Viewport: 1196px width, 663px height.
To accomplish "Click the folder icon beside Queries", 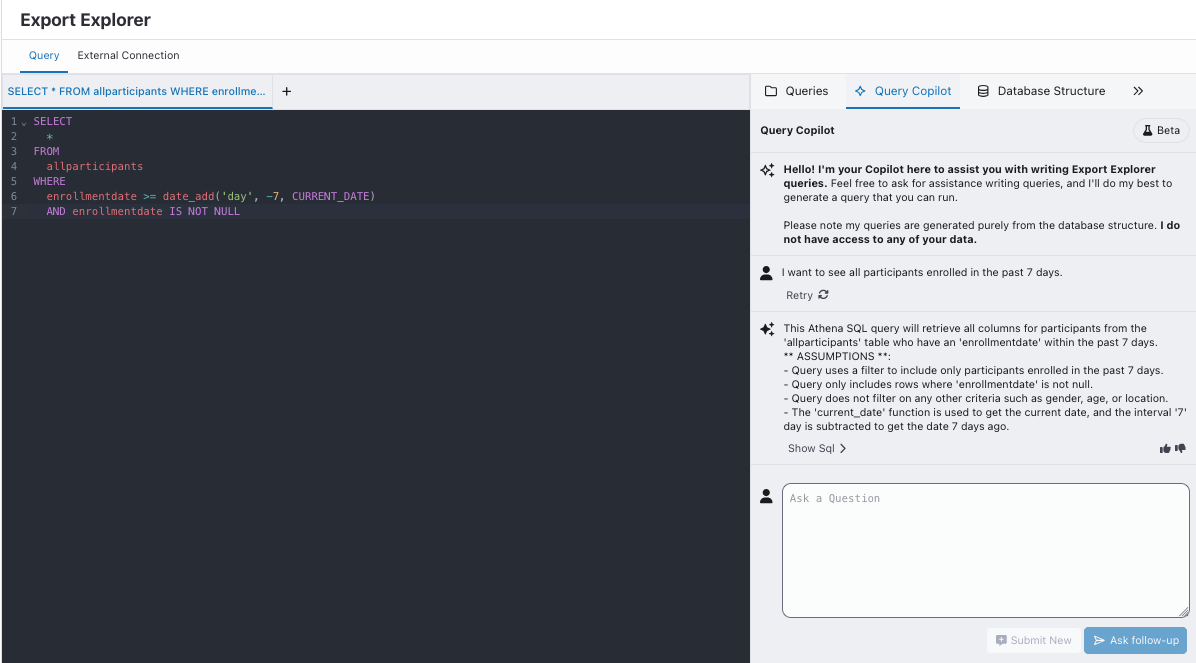I will pos(771,91).
